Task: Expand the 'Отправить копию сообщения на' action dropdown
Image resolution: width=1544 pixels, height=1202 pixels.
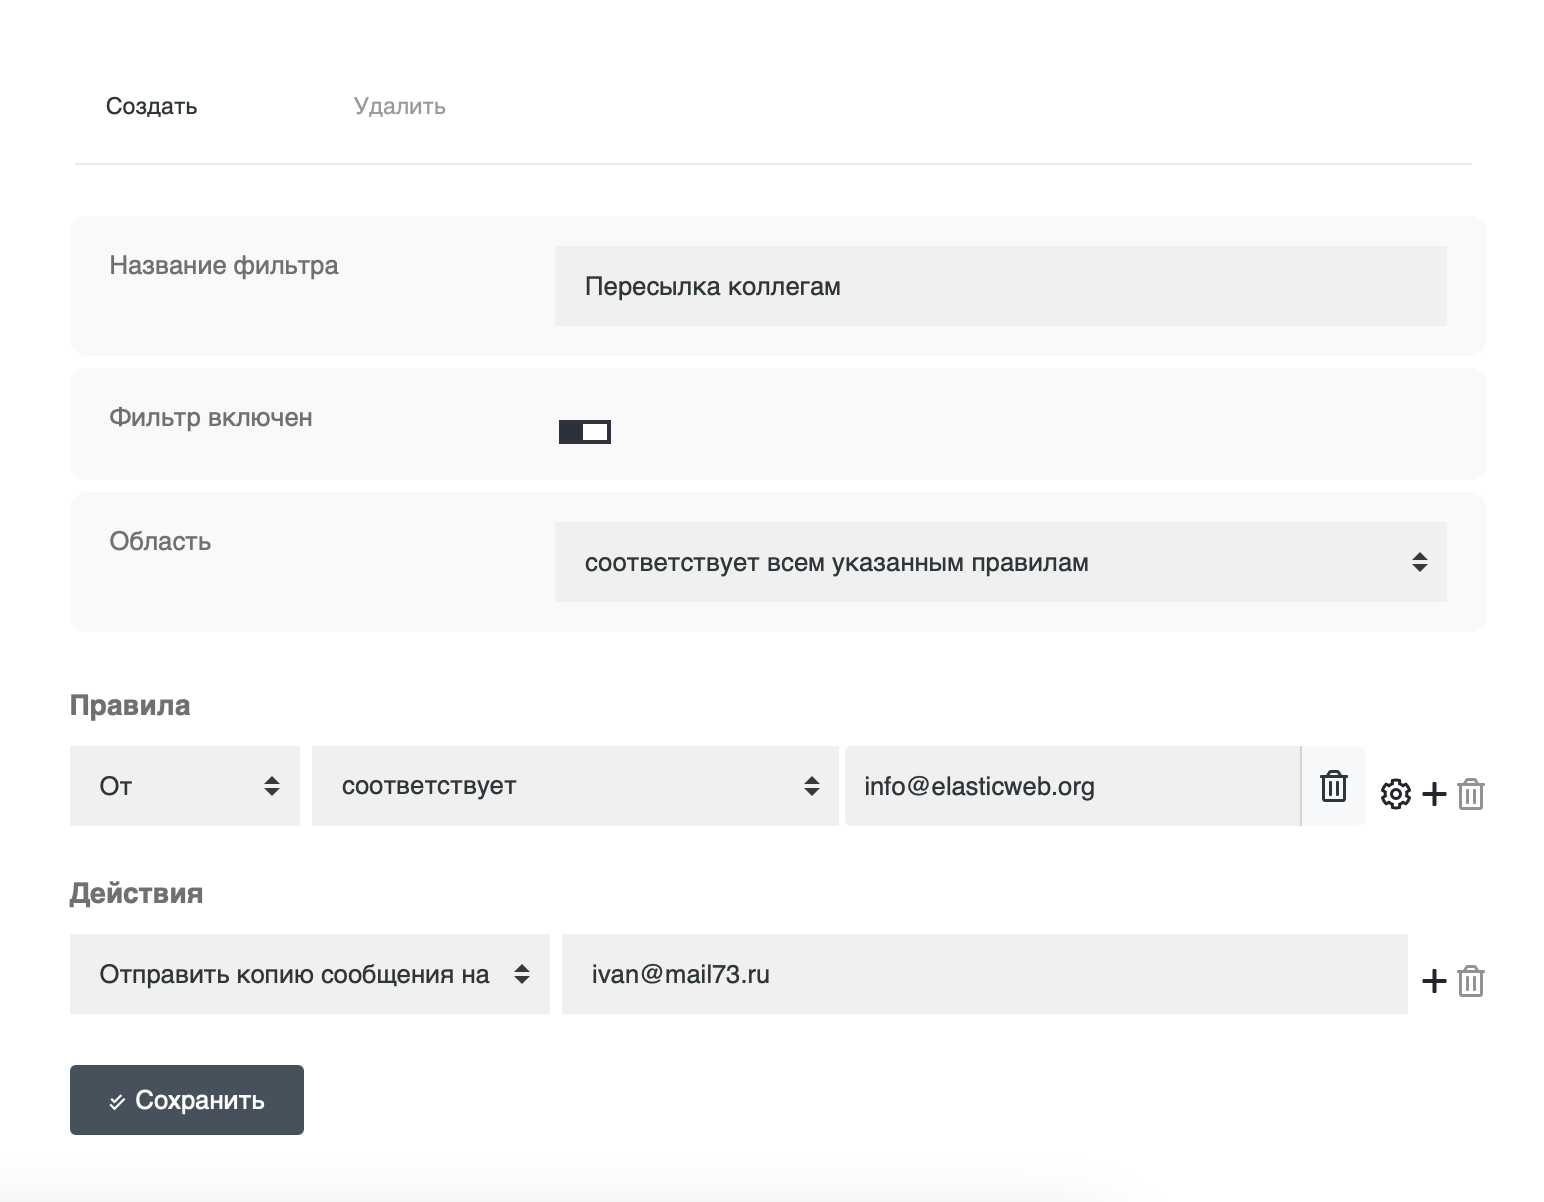Action: point(310,974)
